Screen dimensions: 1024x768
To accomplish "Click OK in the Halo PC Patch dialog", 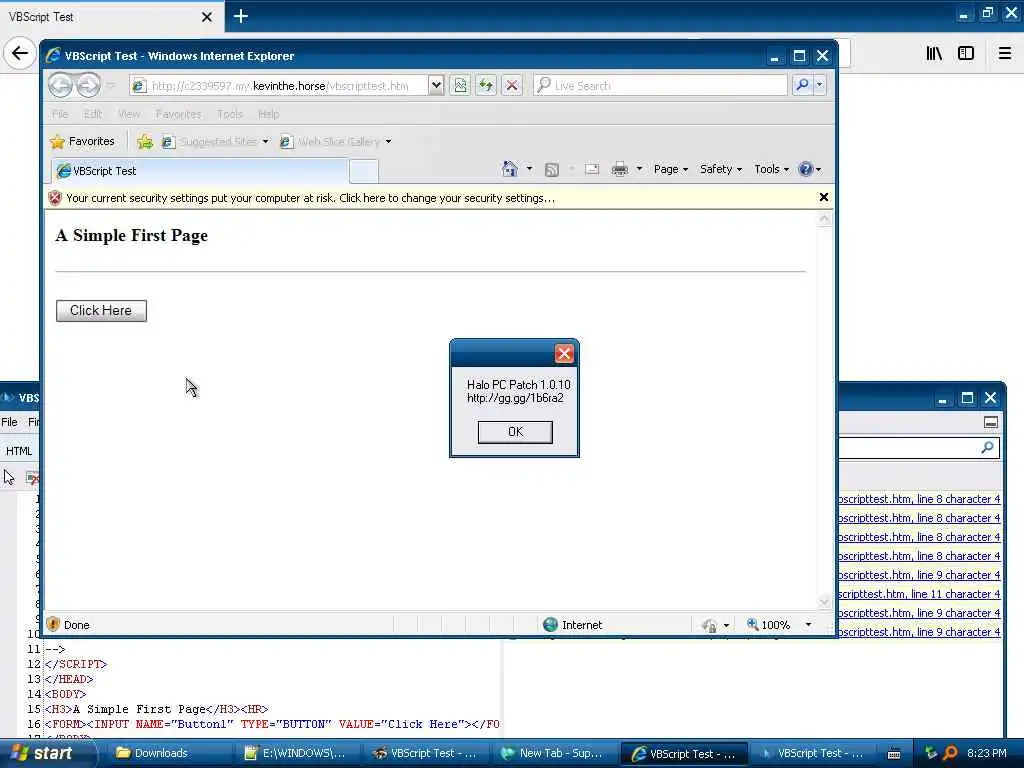I will click(515, 432).
